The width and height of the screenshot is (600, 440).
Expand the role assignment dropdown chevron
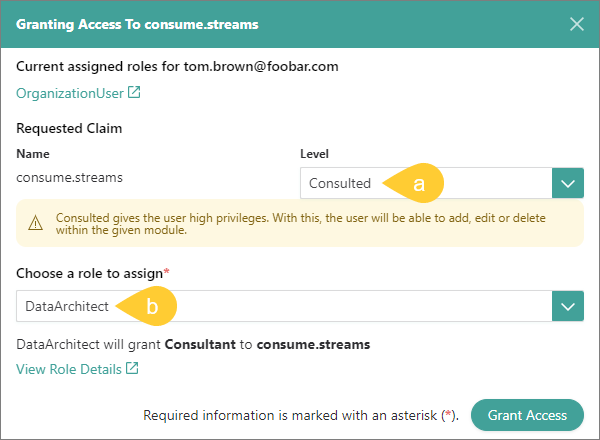(x=568, y=306)
